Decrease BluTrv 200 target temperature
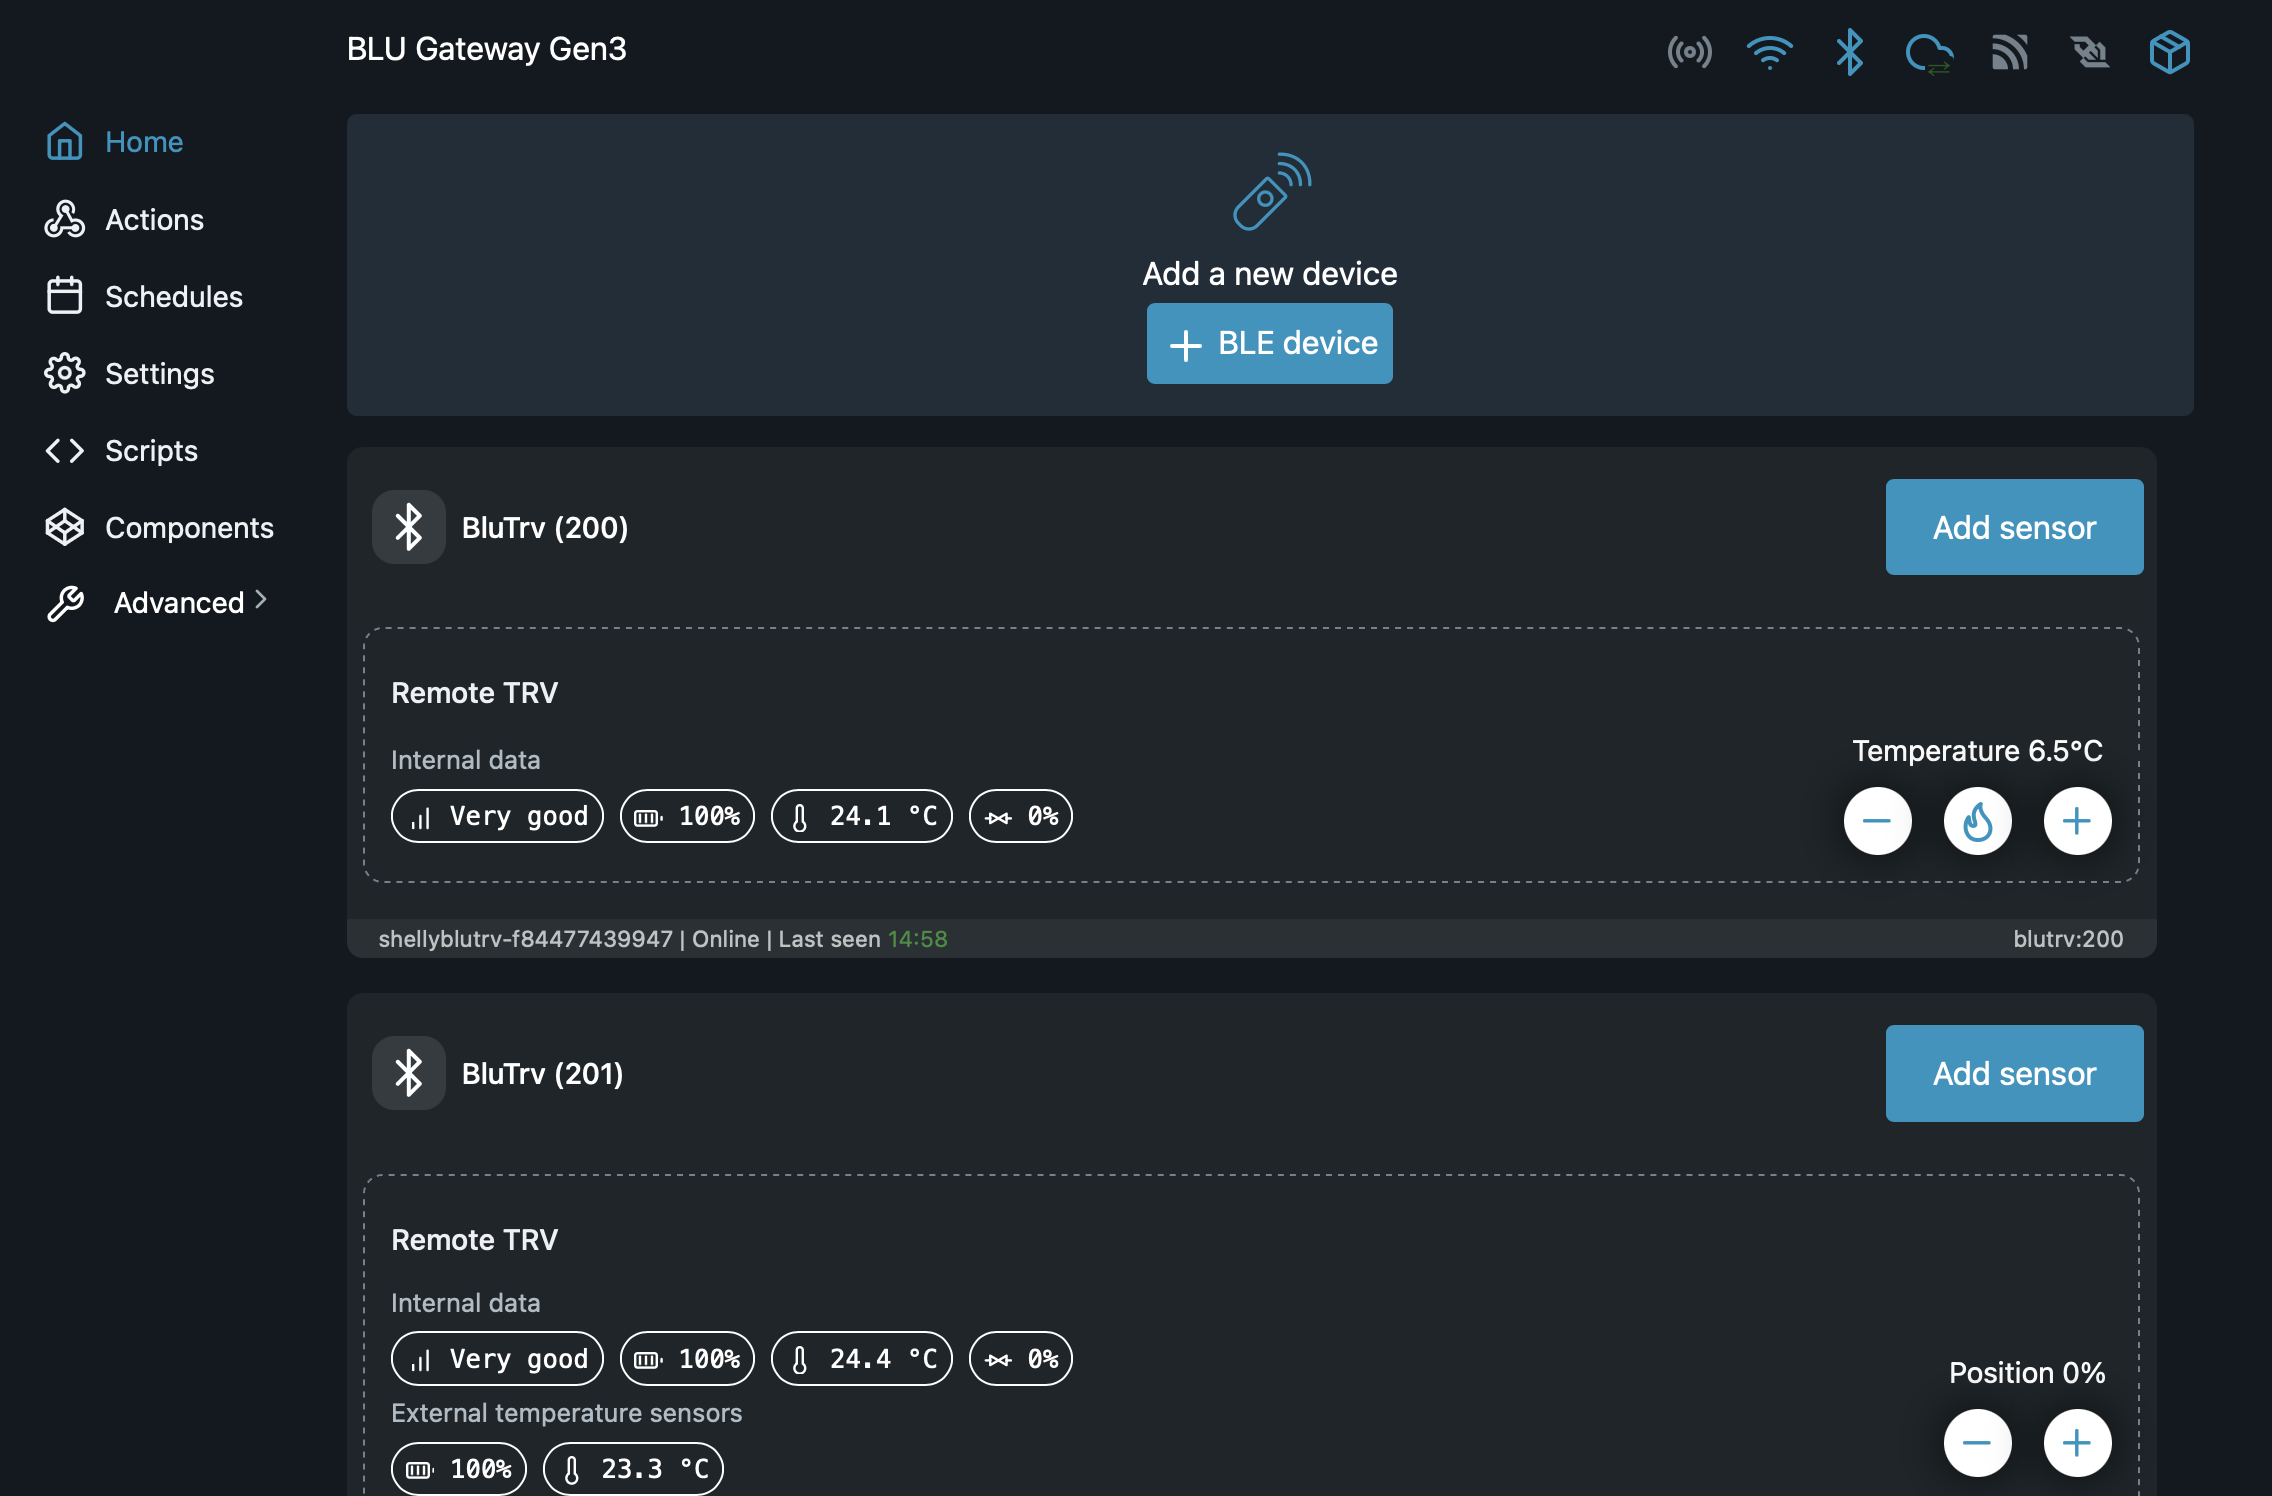 tap(1877, 821)
